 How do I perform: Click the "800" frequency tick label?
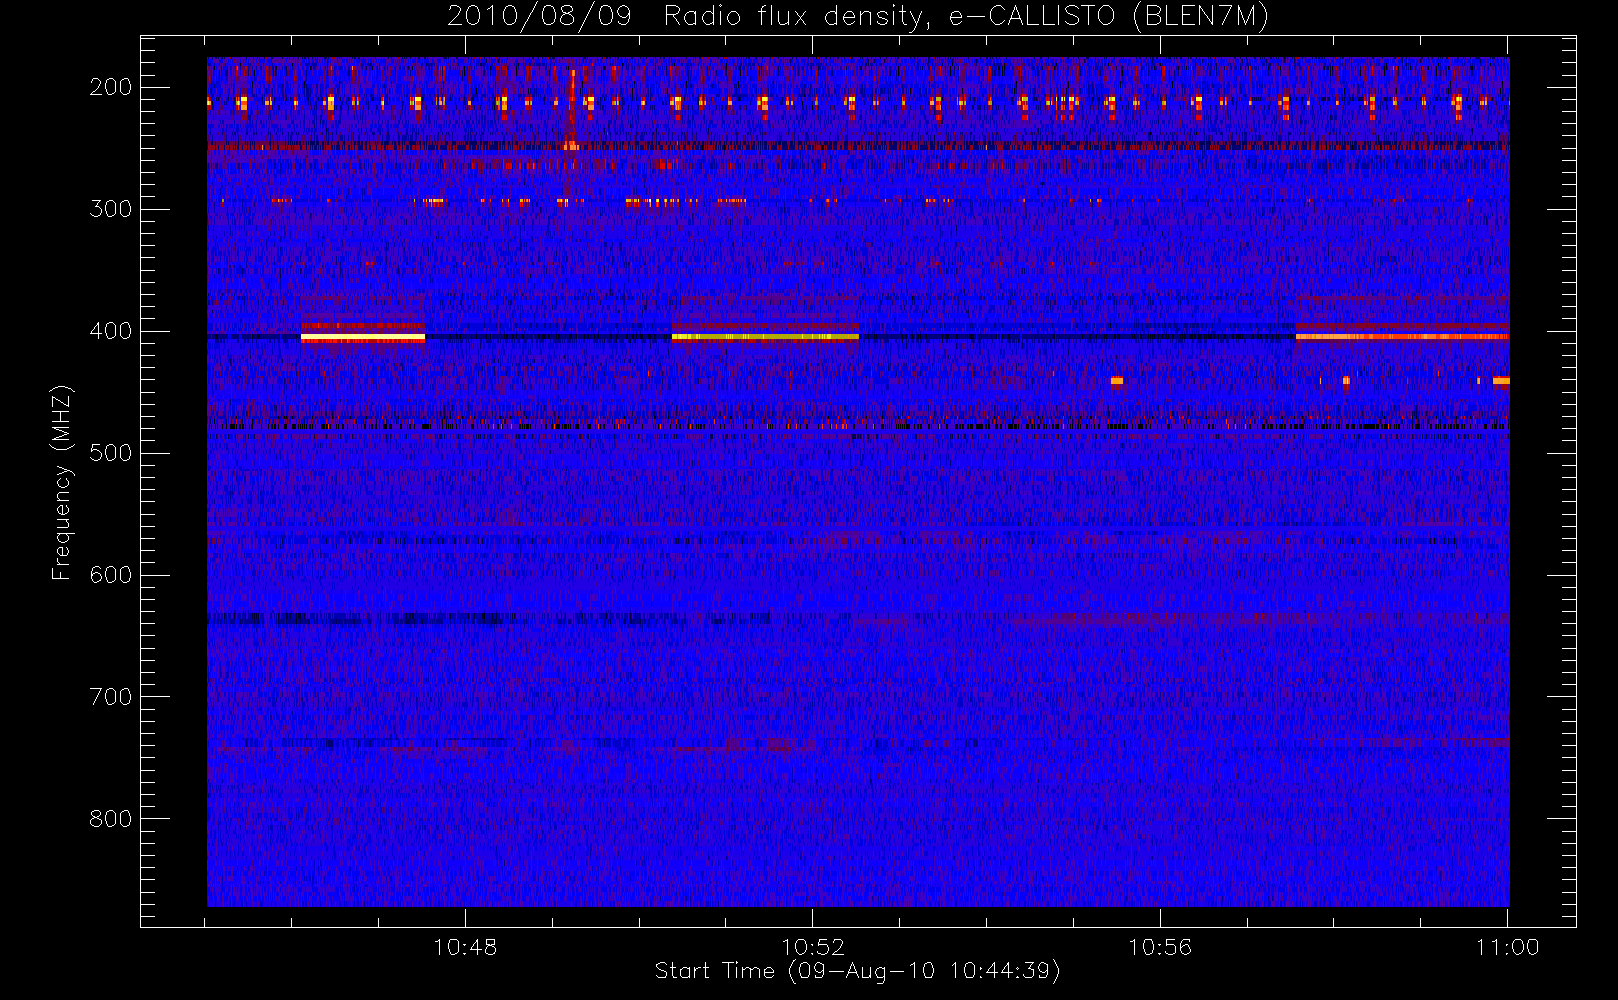[111, 819]
